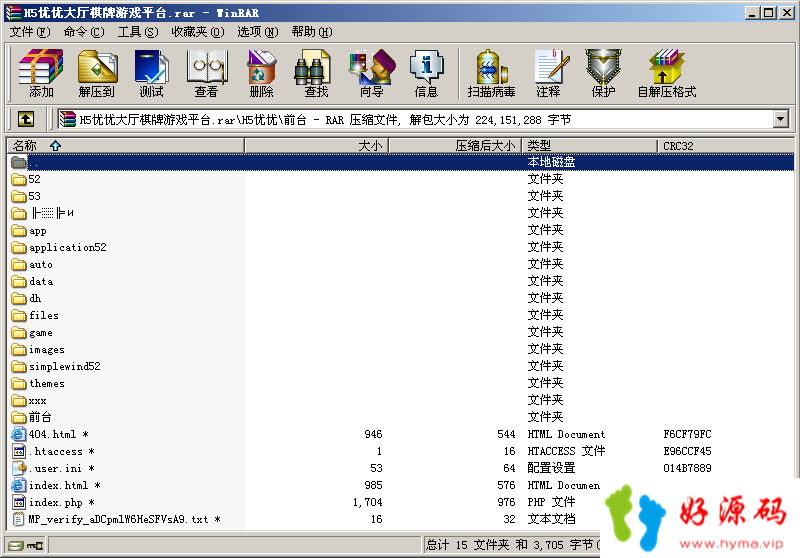Click the SFX (自解压格式) icon
Viewport: 800px width, 558px height.
pyautogui.click(x=667, y=73)
